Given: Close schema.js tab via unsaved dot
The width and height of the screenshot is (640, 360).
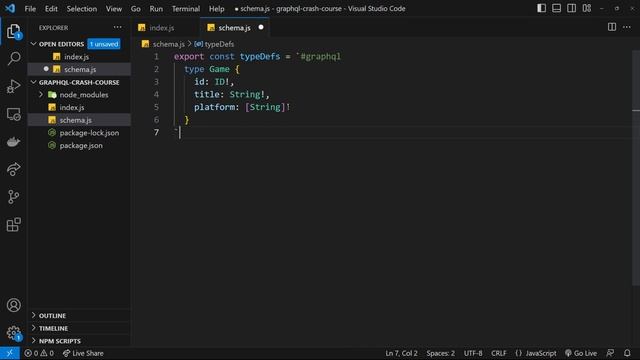Looking at the screenshot, I should (261, 27).
